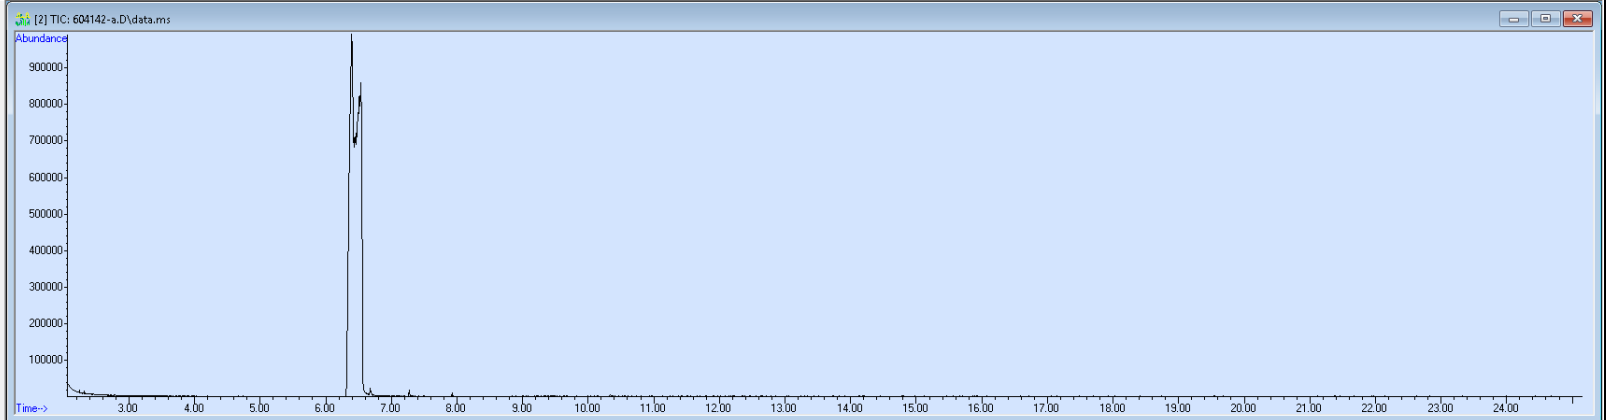This screenshot has height=420, width=1606.
Task: Click the 24.00 time axis label
Action: click(1506, 408)
